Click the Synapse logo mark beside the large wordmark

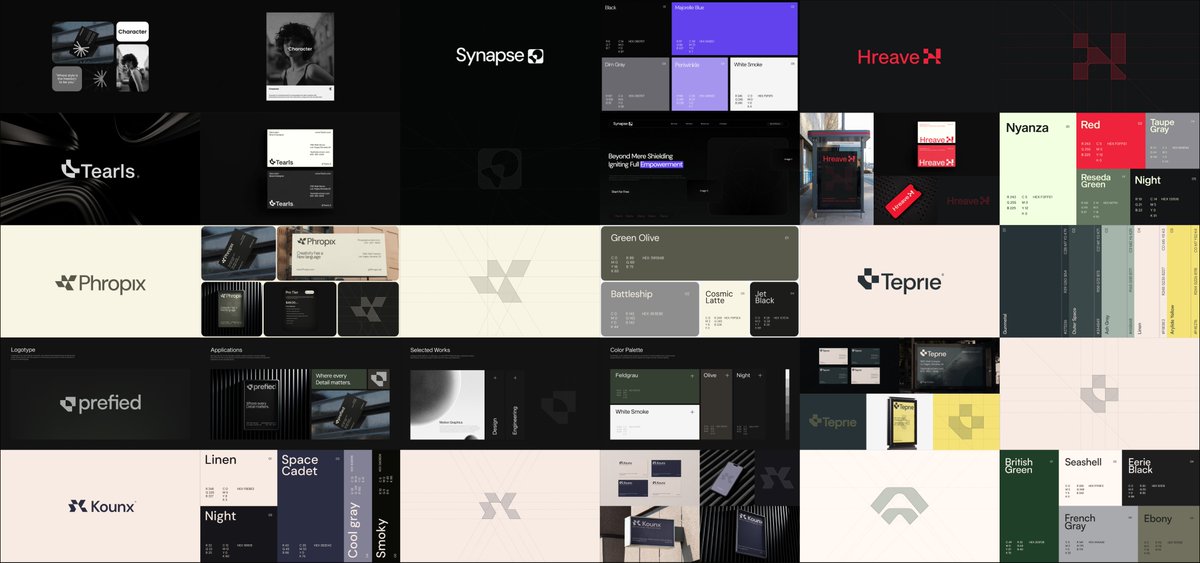(x=536, y=56)
